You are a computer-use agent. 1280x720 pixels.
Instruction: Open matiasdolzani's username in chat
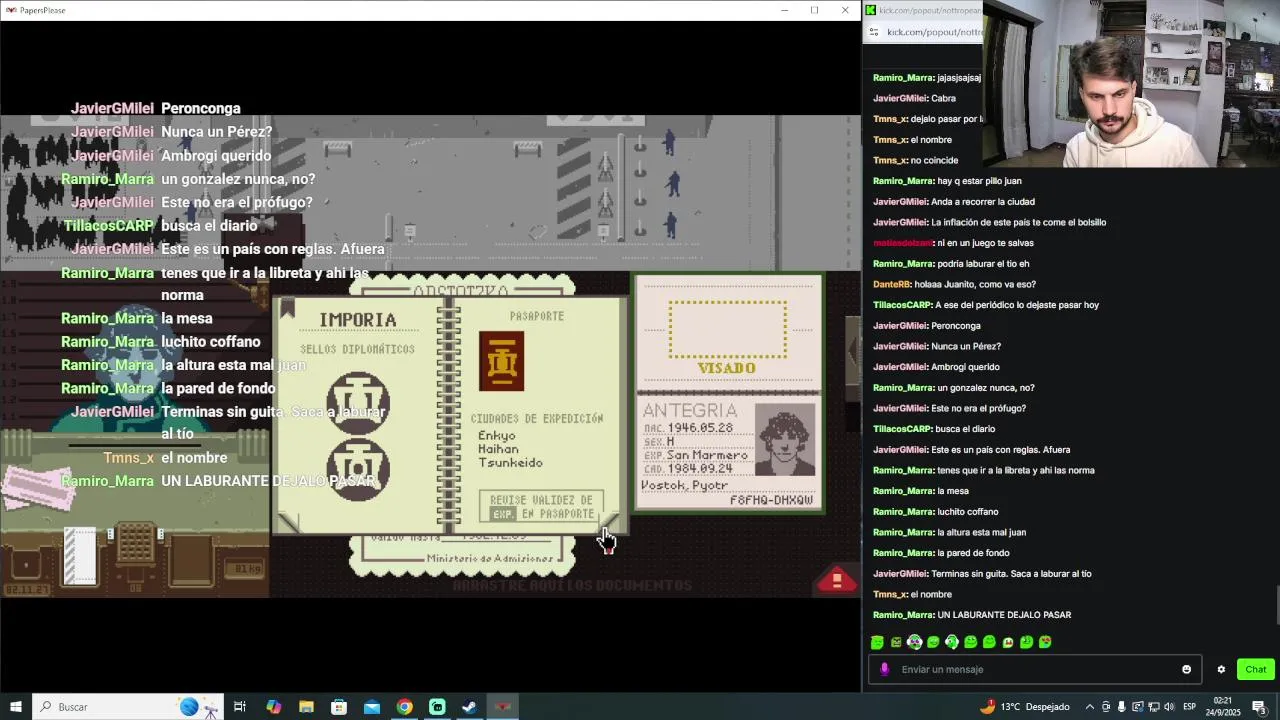(903, 243)
